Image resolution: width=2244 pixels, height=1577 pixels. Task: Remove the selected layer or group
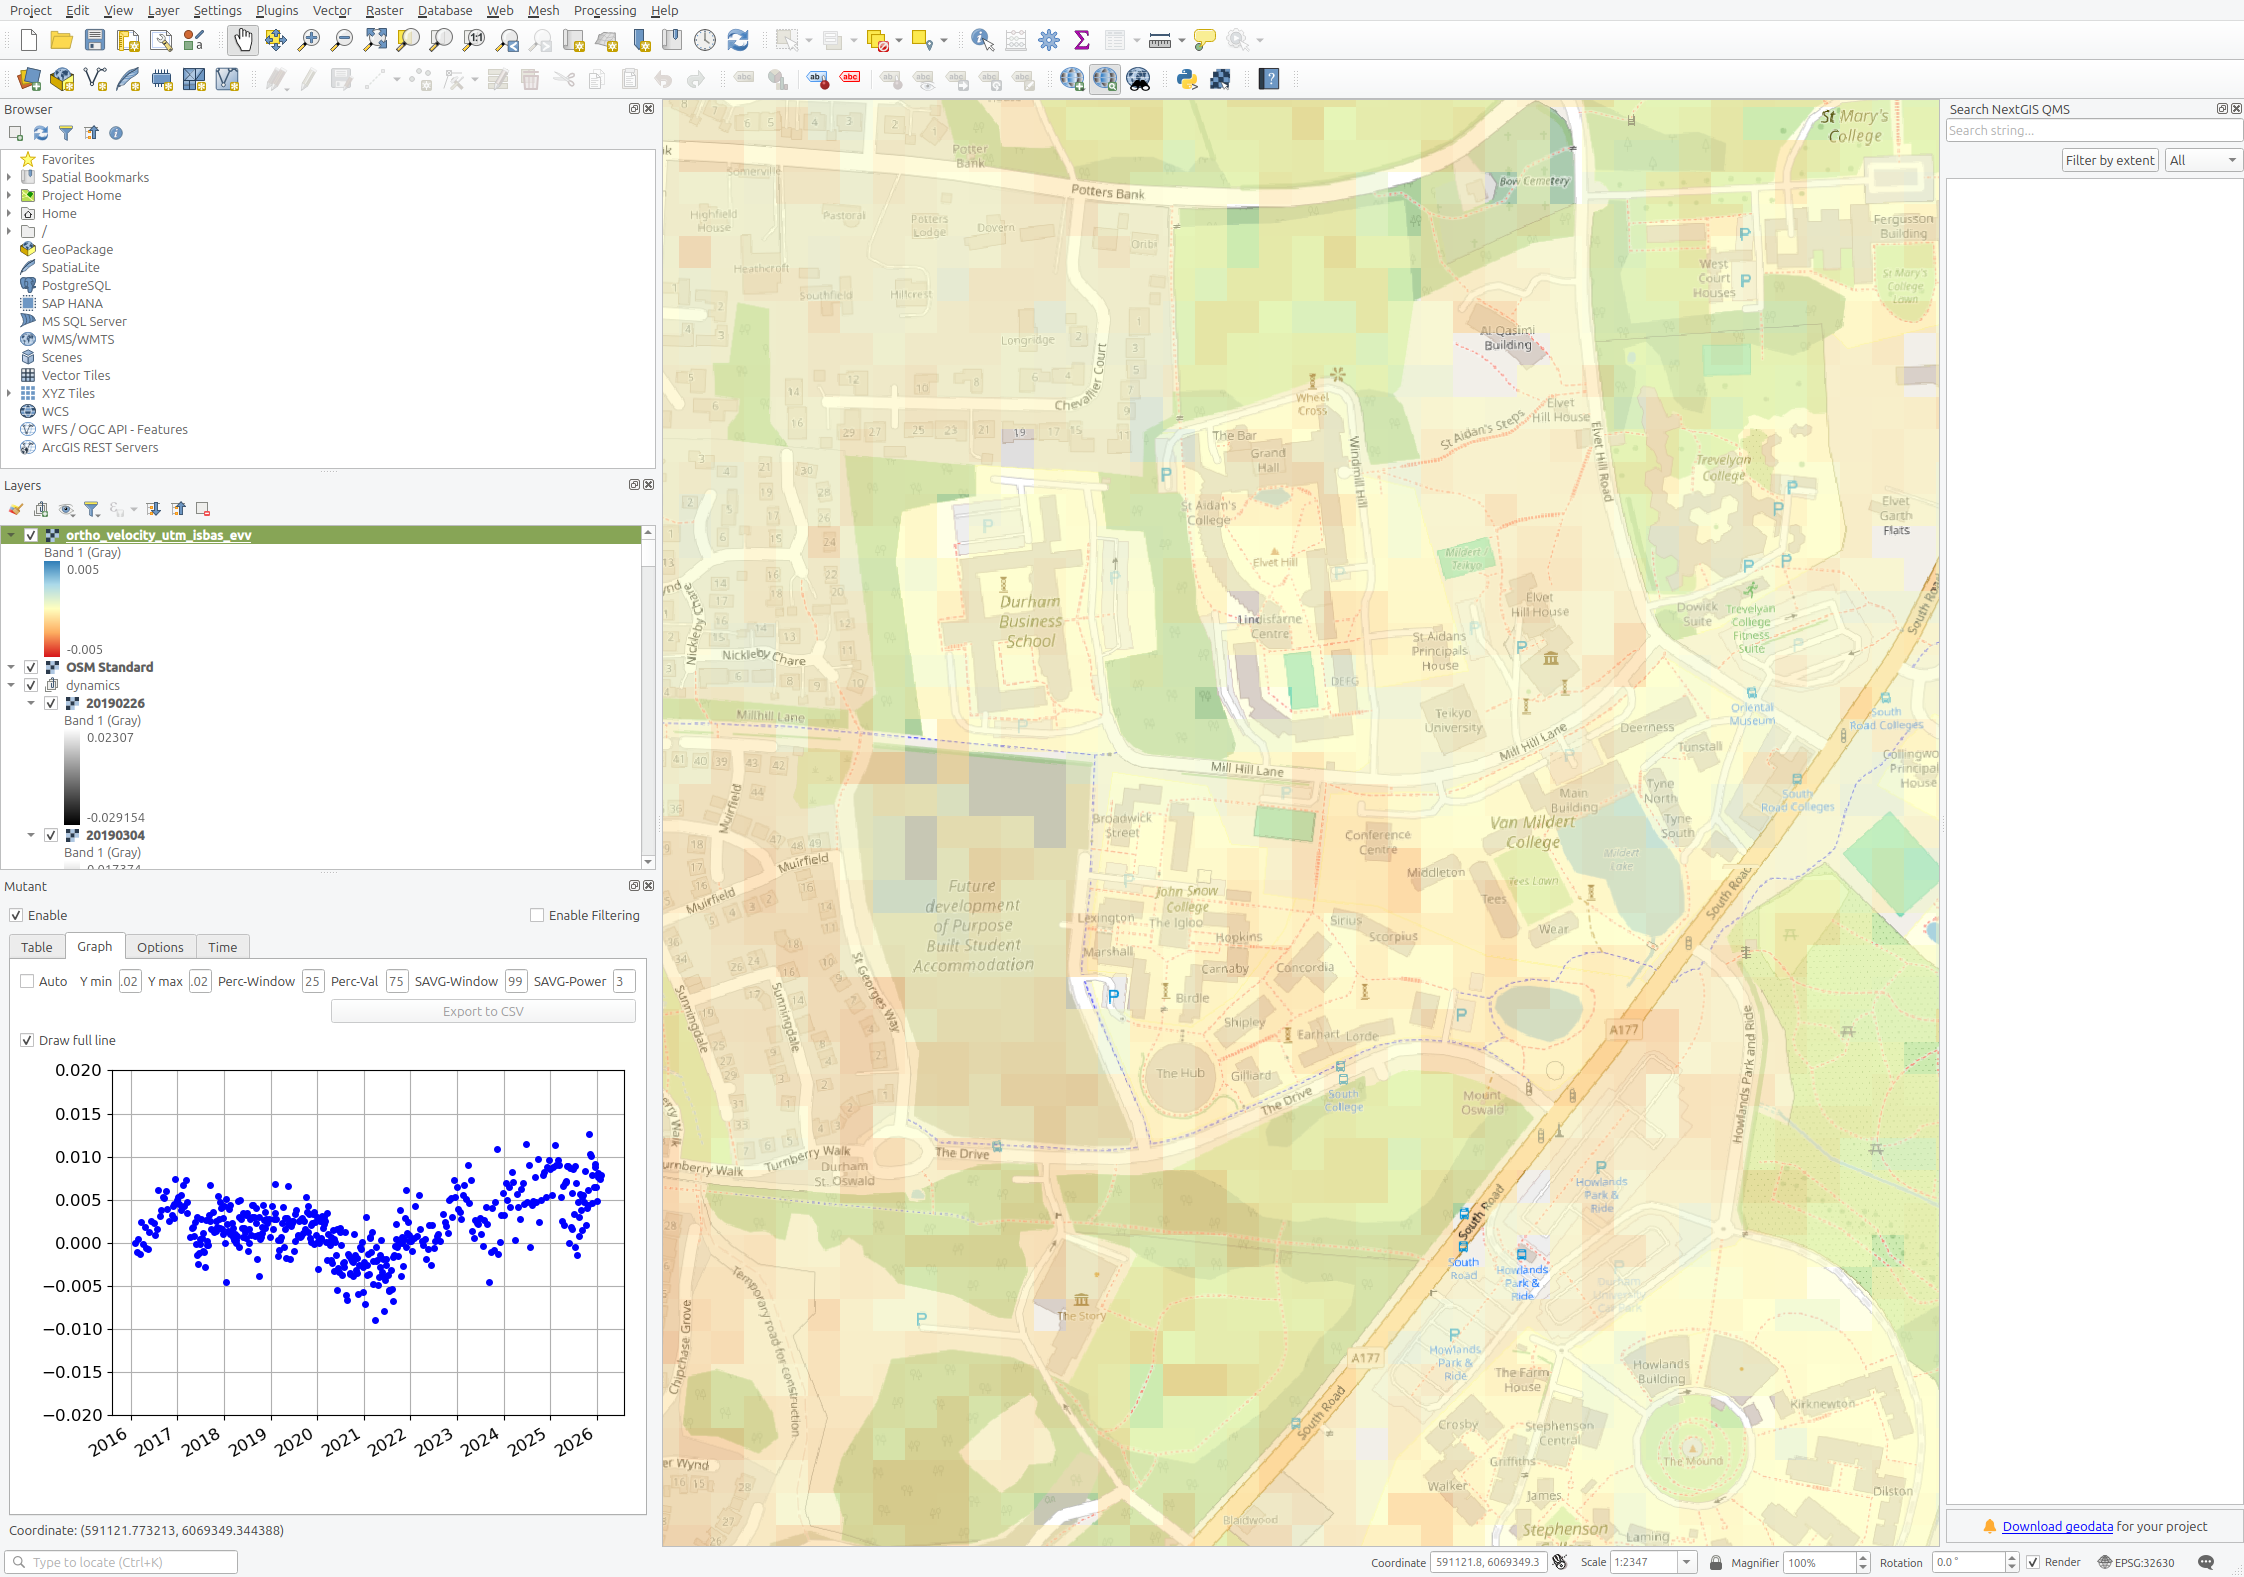pos(203,509)
